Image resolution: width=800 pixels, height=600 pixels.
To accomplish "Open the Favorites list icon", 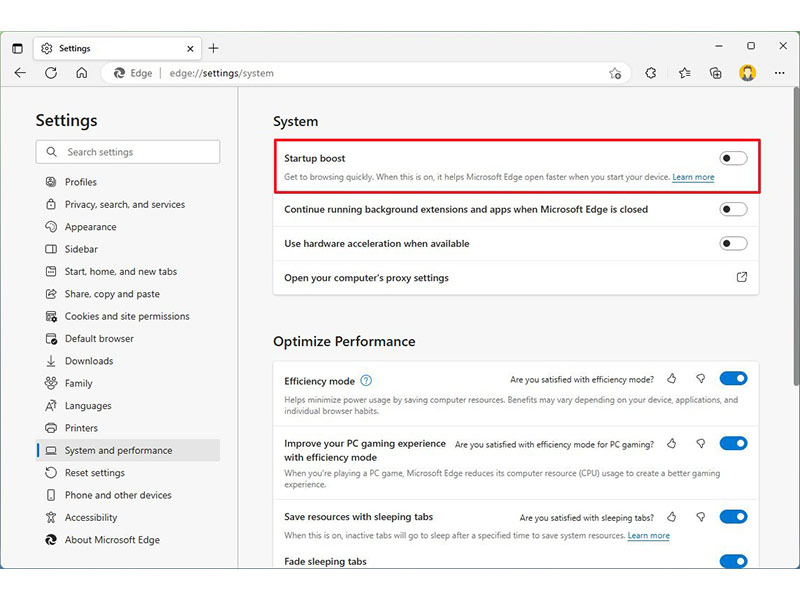I will (685, 73).
